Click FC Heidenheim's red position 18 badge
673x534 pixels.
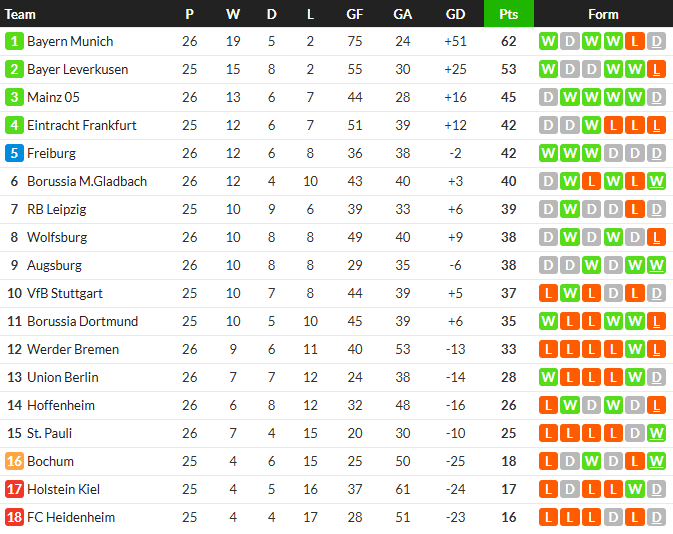pyautogui.click(x=14, y=517)
